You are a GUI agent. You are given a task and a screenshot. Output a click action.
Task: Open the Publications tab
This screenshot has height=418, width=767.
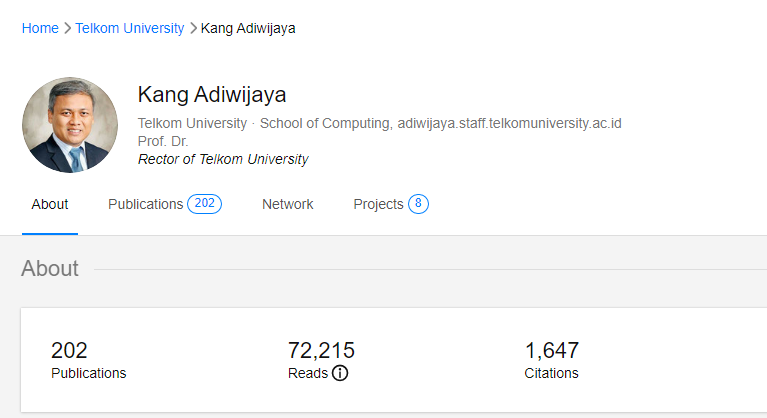(x=146, y=204)
